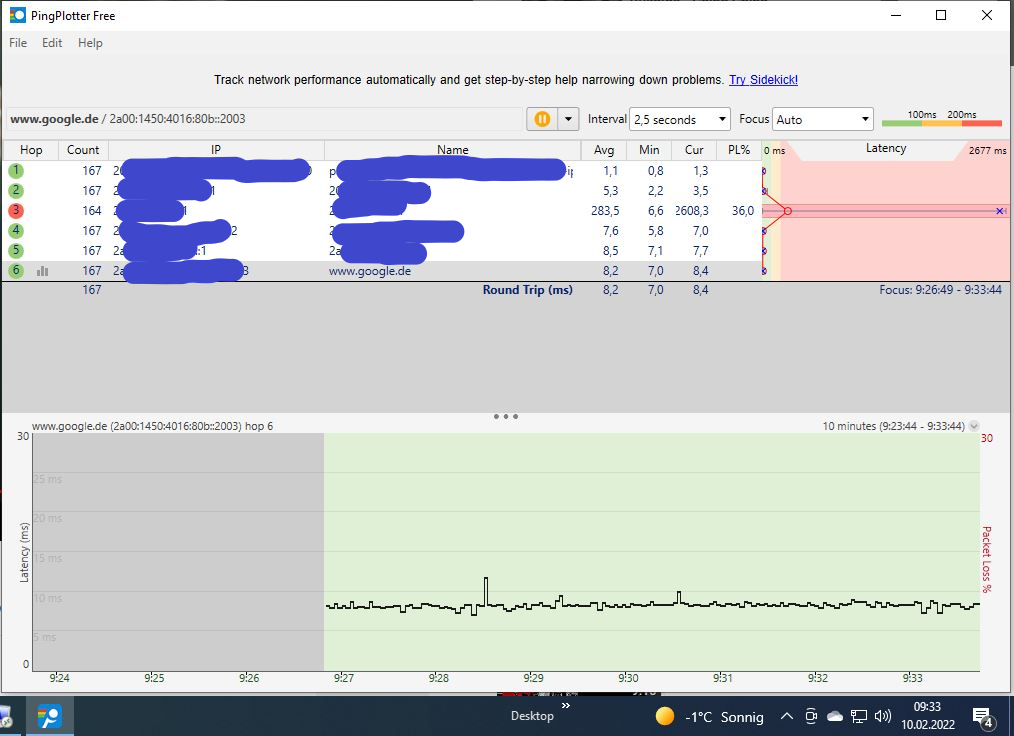This screenshot has width=1014, height=736.
Task: Maximize the PingPlotter window
Action: click(941, 15)
